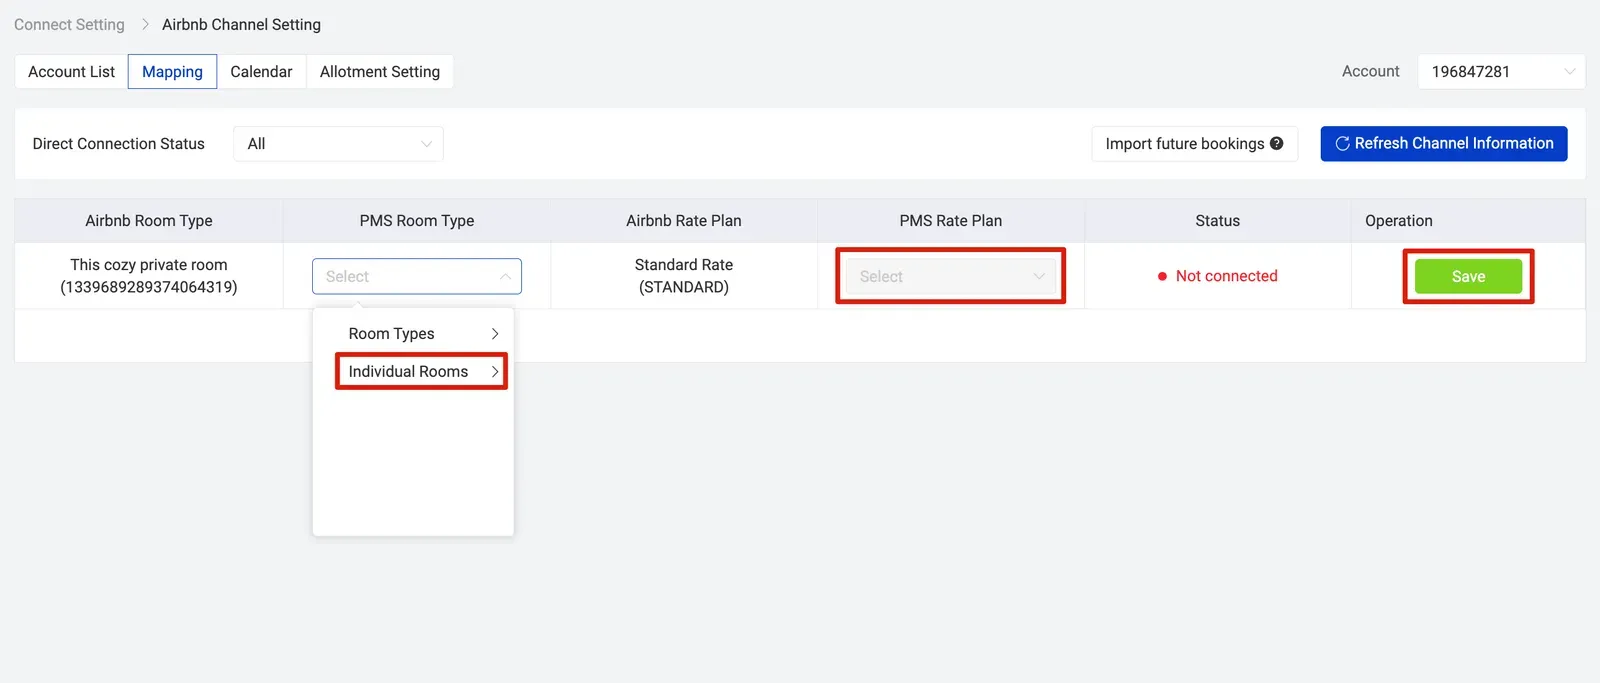Click the chevron next to Room Types
Viewport: 1600px width, 683px height.
click(x=494, y=333)
